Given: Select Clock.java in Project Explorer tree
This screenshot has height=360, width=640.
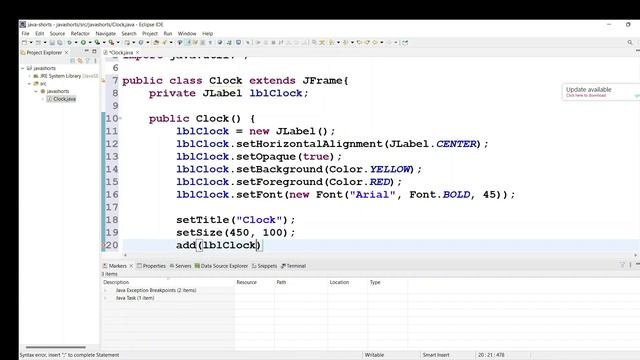Looking at the screenshot, I should coord(61,99).
